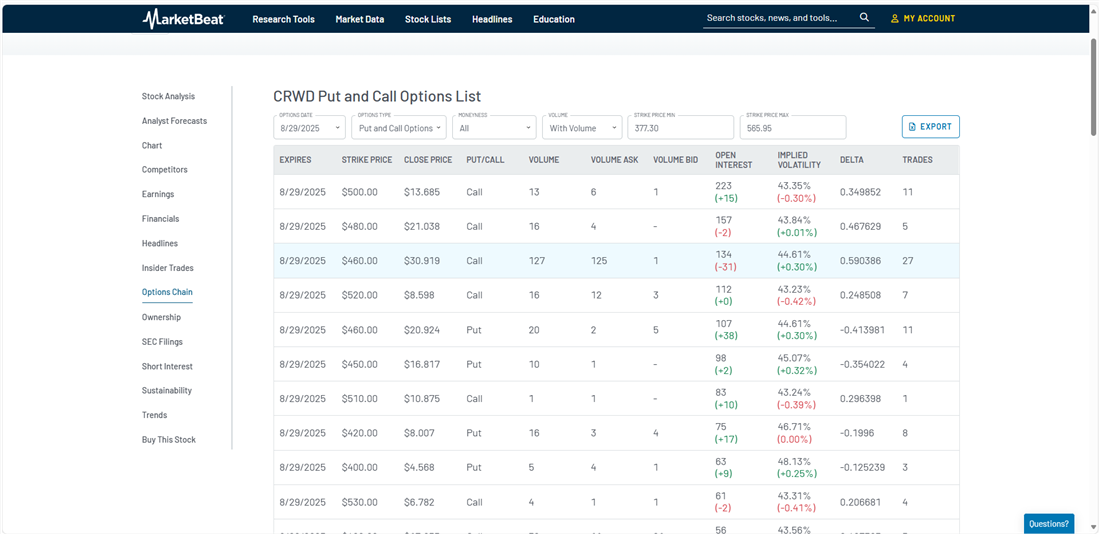Open the Options Date dropdown
The width and height of the screenshot is (1100, 534).
(309, 128)
